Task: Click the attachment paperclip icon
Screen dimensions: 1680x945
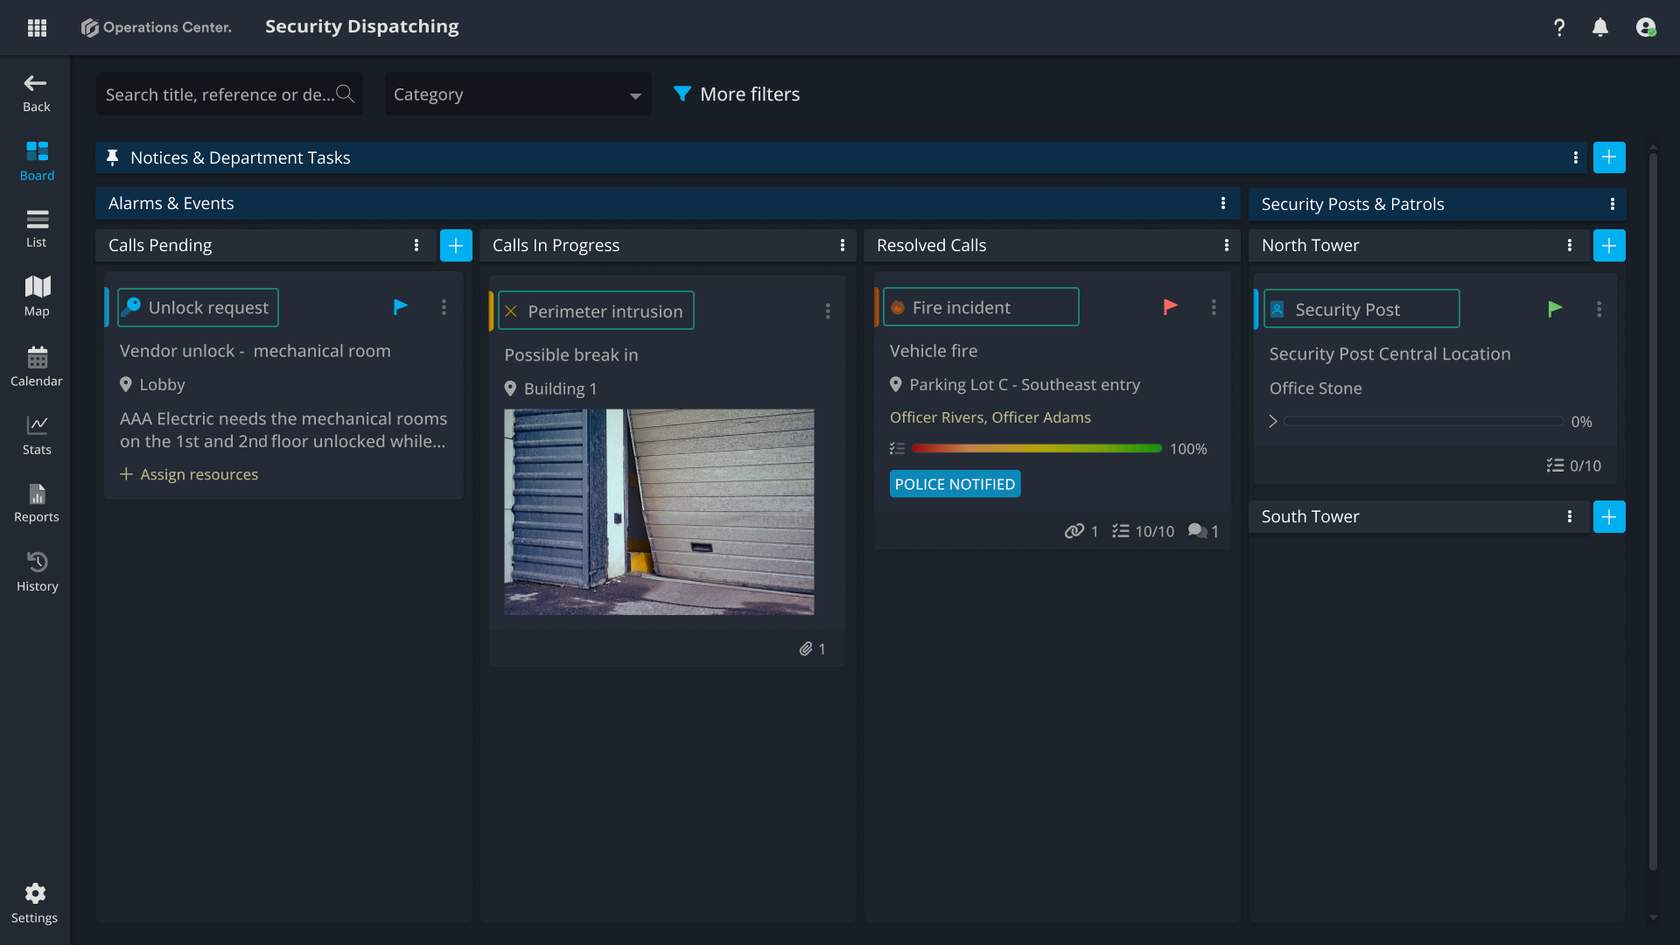Action: click(805, 649)
